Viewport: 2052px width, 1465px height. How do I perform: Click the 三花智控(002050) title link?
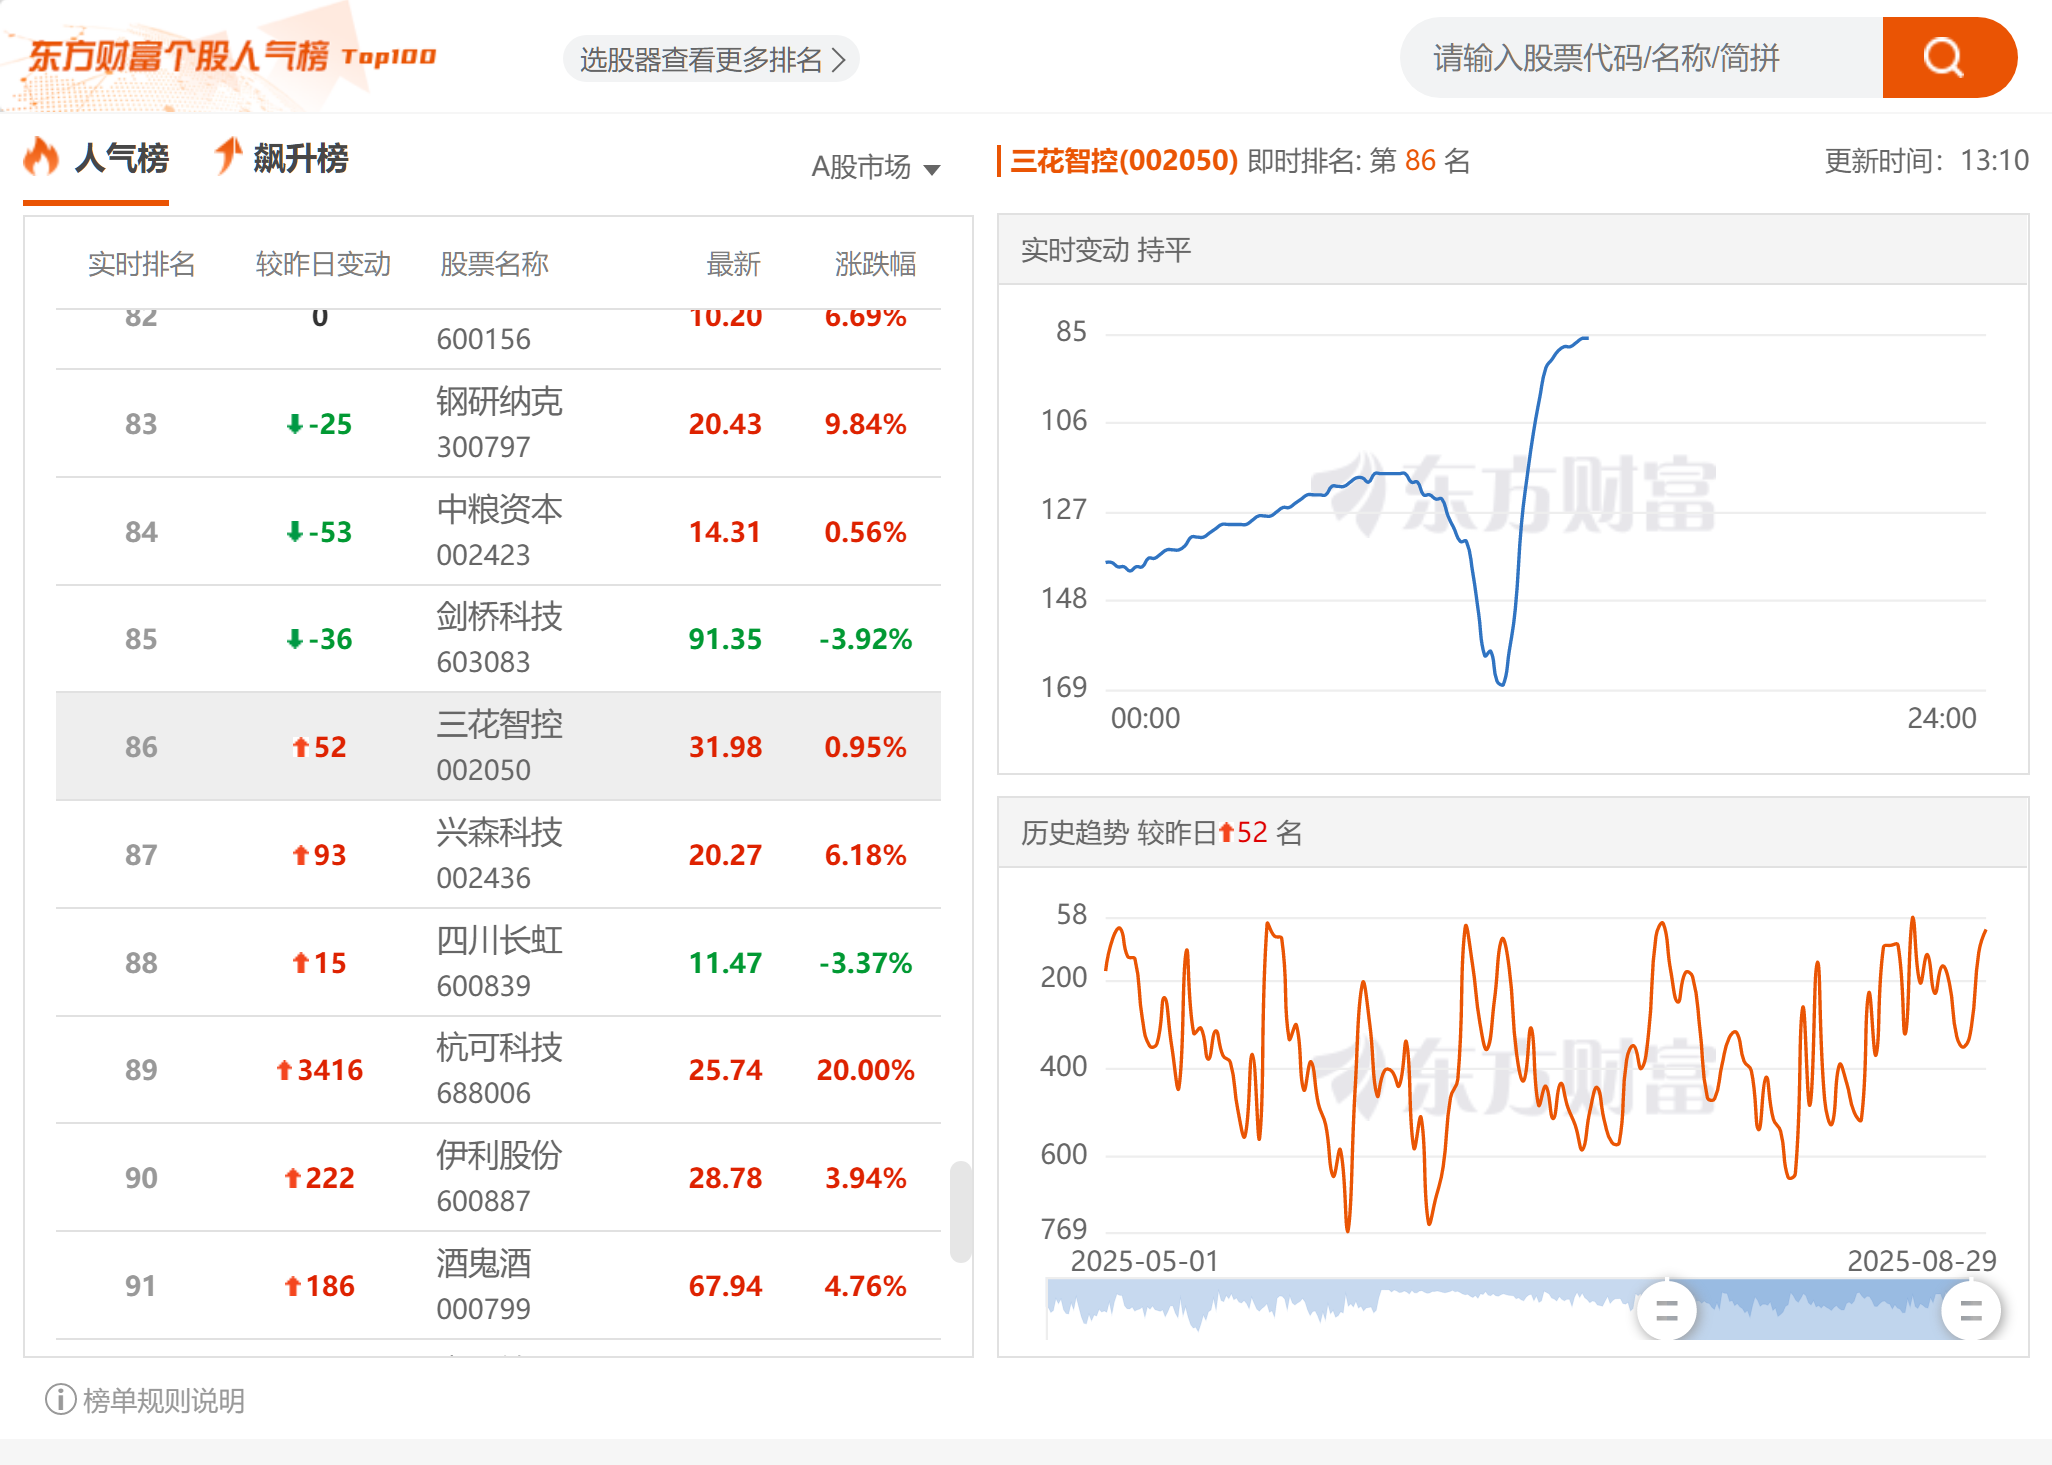point(1124,160)
